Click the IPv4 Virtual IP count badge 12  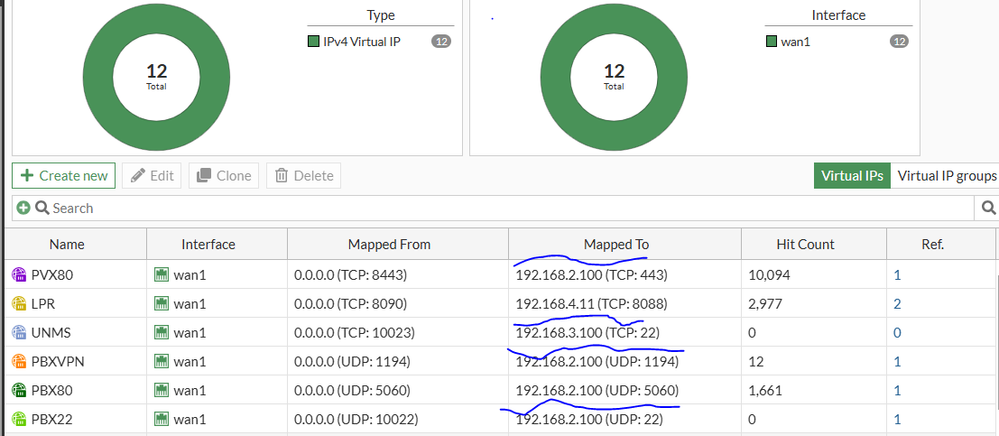pos(441,41)
